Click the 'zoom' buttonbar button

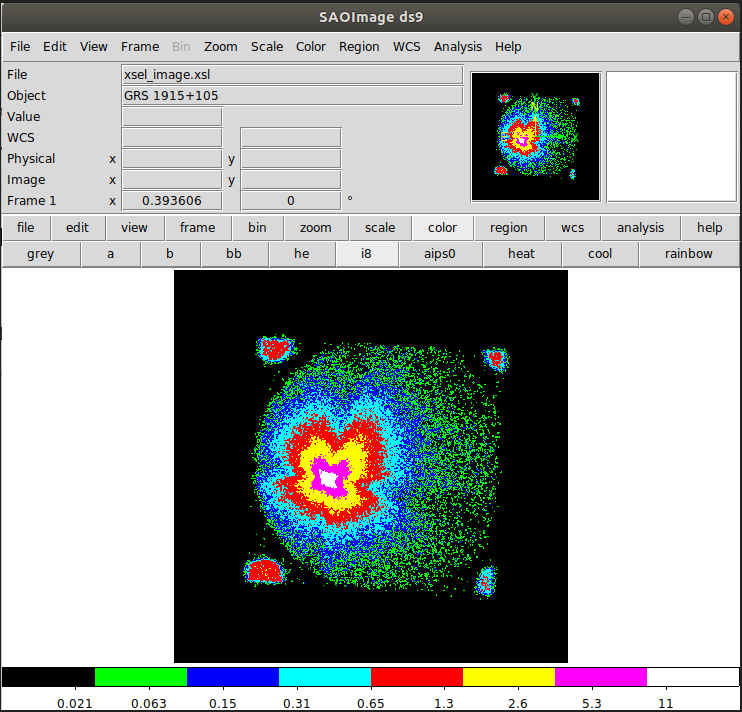[x=315, y=228]
